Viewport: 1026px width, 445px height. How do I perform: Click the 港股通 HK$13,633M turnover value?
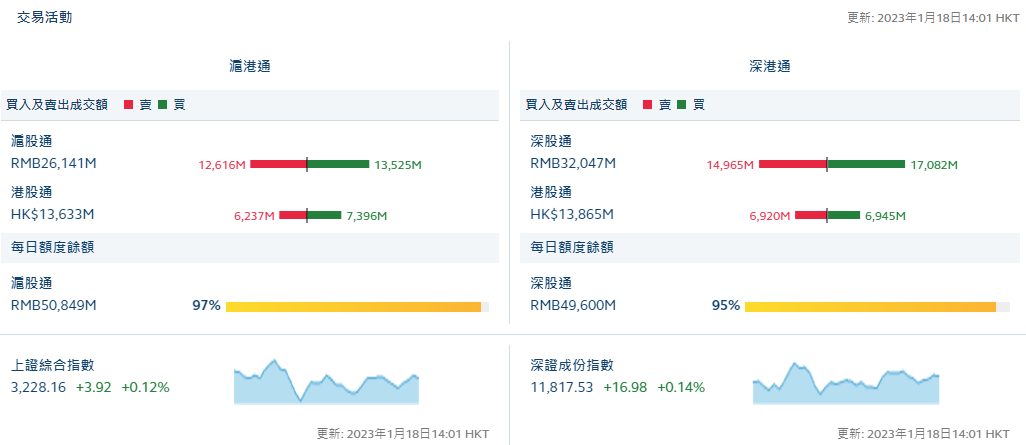point(52,214)
